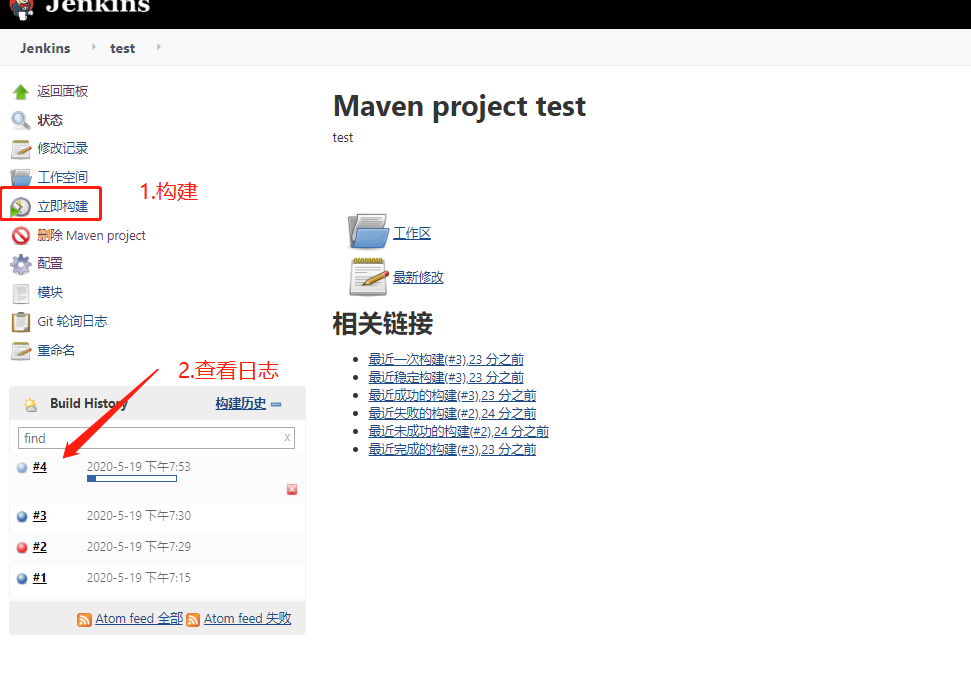Click the red status ball of build #2
971x675 pixels.
pos(22,547)
